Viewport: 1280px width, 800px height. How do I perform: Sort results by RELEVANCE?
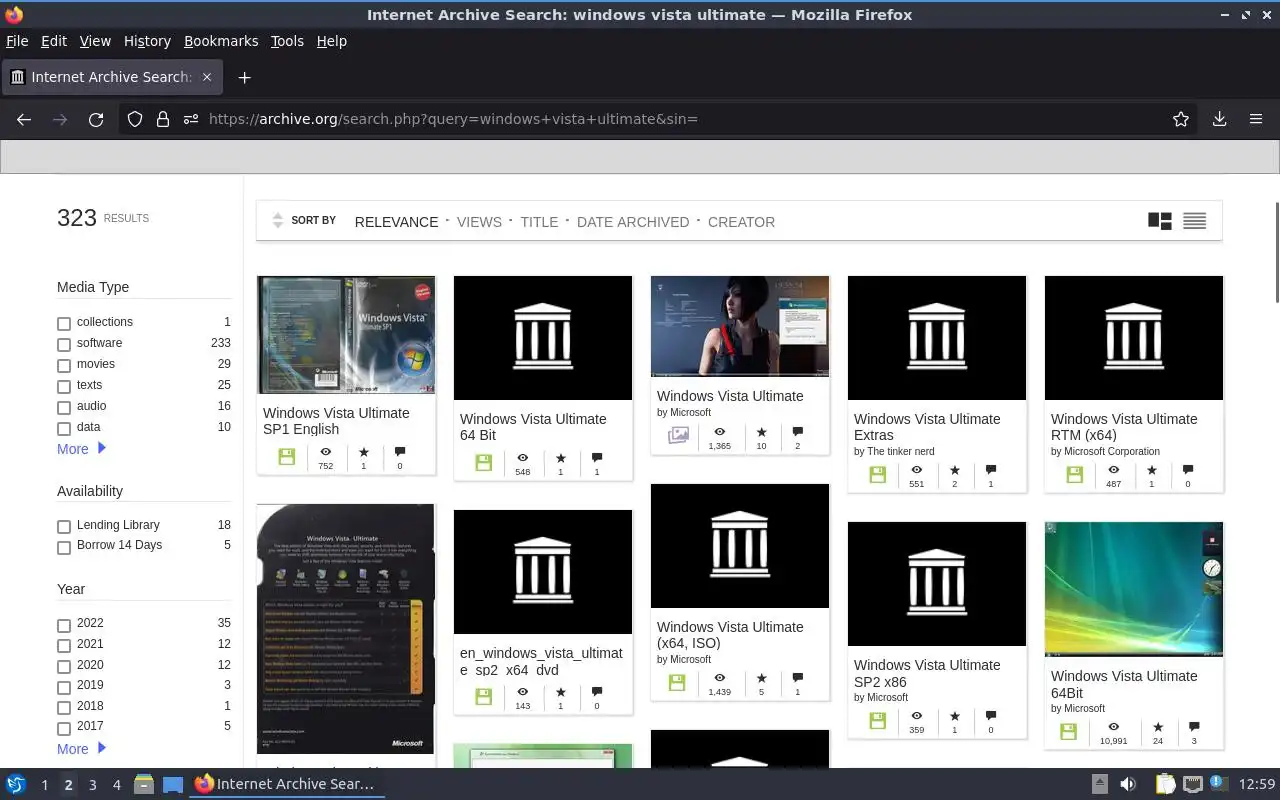point(396,222)
